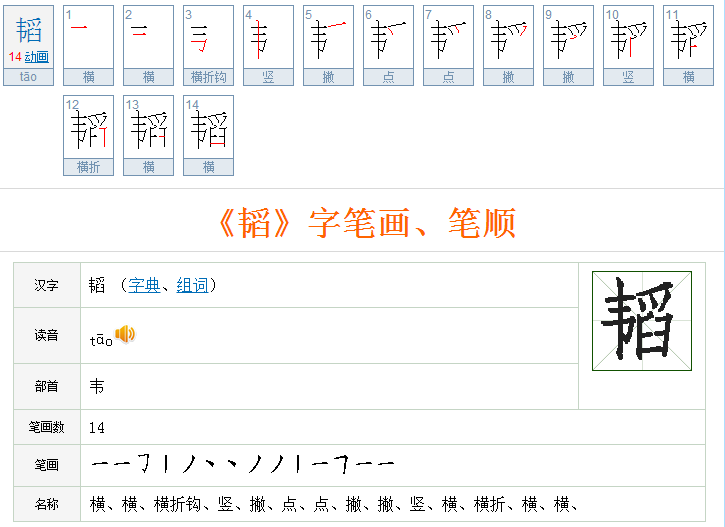Click the radical 韦 in 部首 row
Viewport: 725px width, 527px height.
(x=97, y=386)
